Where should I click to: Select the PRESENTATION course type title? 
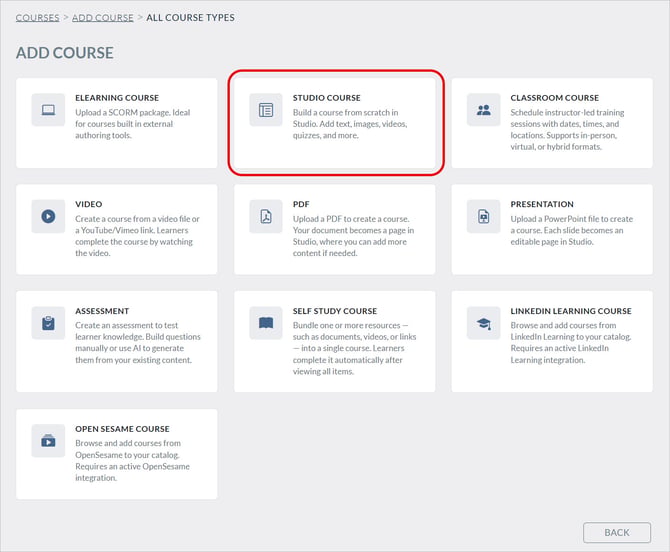542,204
